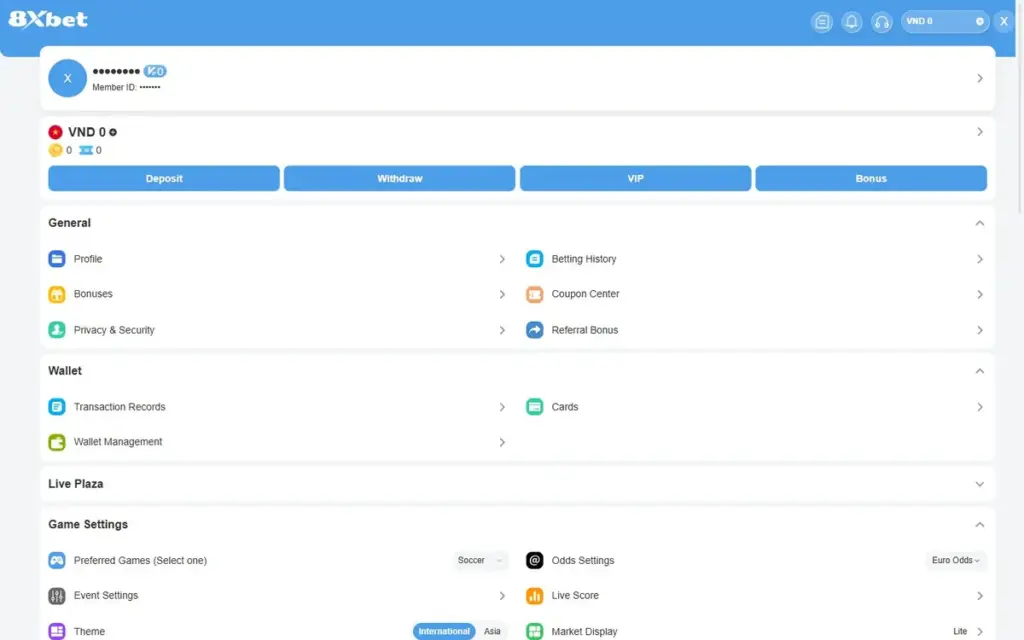Click the Cards icon
Image resolution: width=1024 pixels, height=640 pixels.
coord(534,407)
